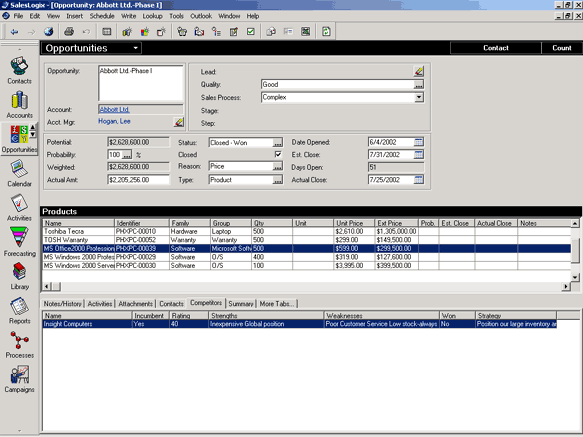583x437 pixels.
Task: Open the Est. Close calendar picker
Action: tap(418, 154)
